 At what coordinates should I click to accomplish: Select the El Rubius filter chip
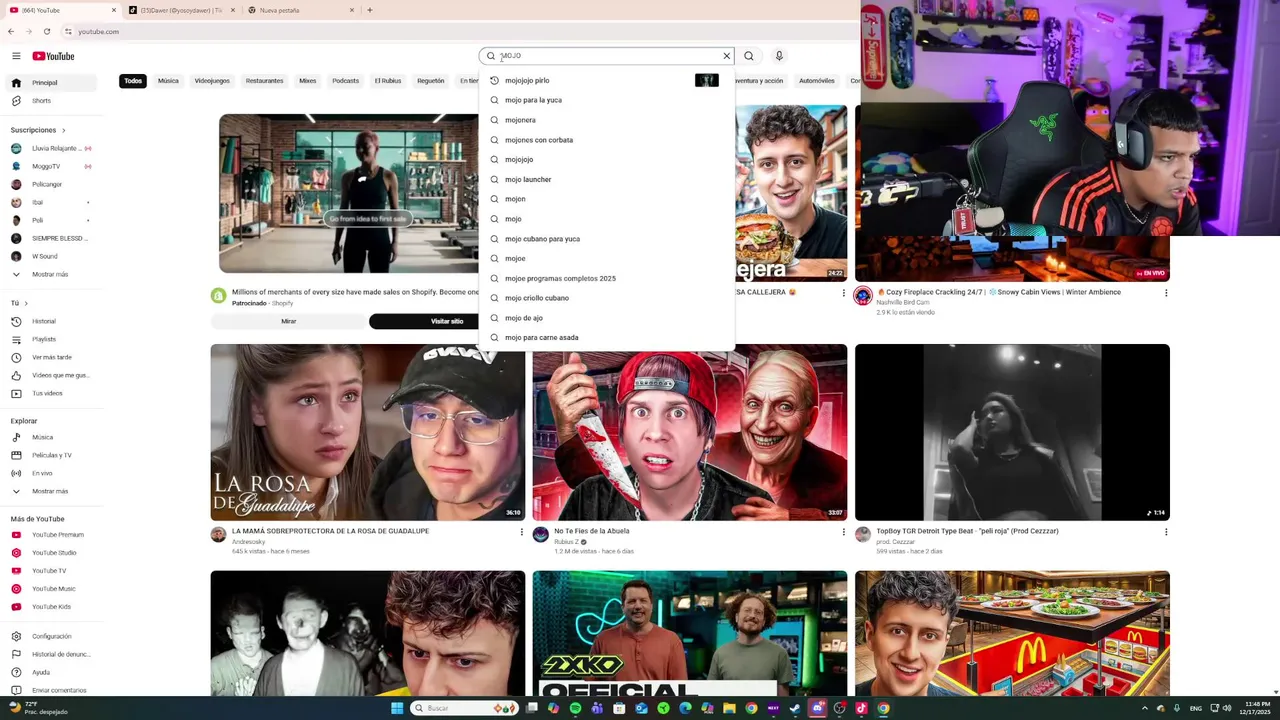(x=388, y=81)
